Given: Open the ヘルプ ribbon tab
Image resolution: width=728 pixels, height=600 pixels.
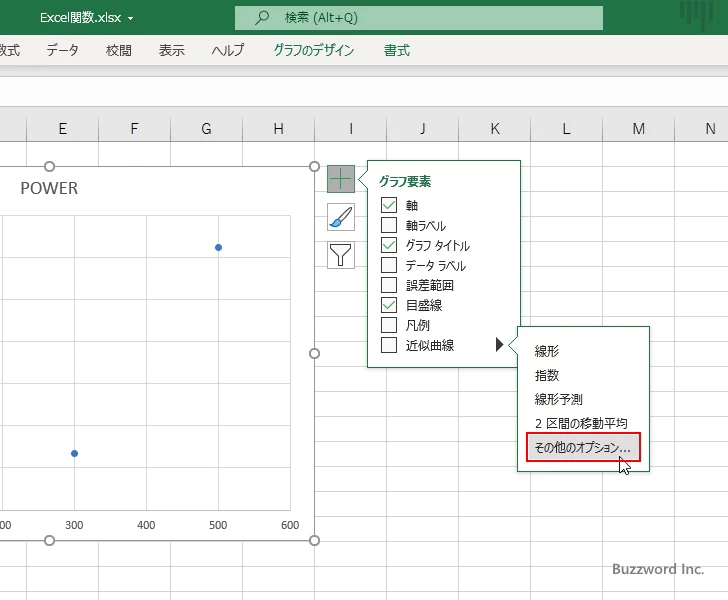Looking at the screenshot, I should 228,50.
